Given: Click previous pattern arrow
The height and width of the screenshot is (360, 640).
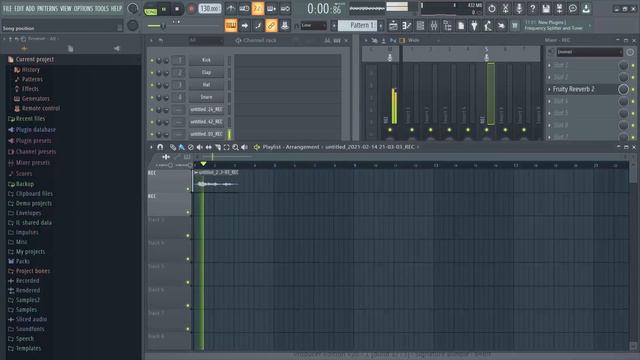Looking at the screenshot, I should 334,25.
